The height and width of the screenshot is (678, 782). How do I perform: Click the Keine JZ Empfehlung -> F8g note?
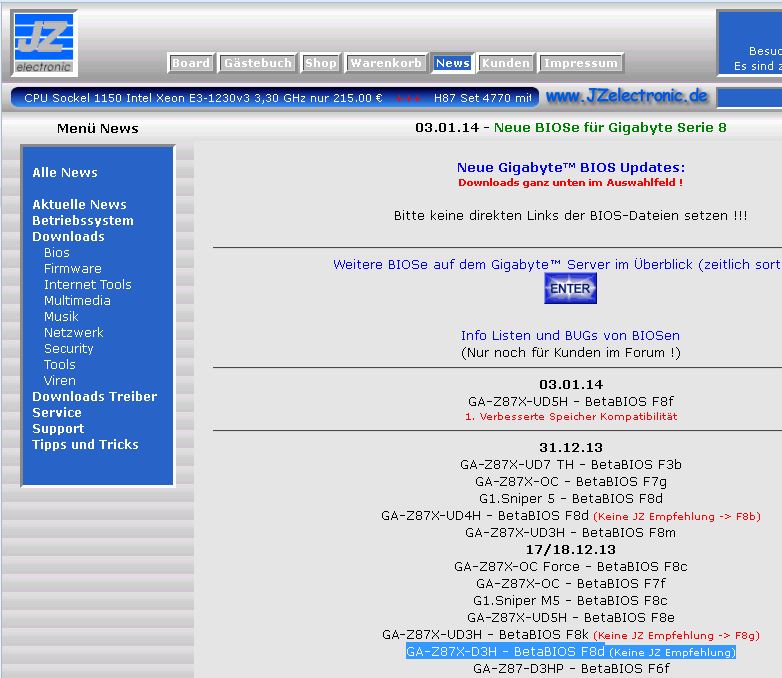click(676, 636)
